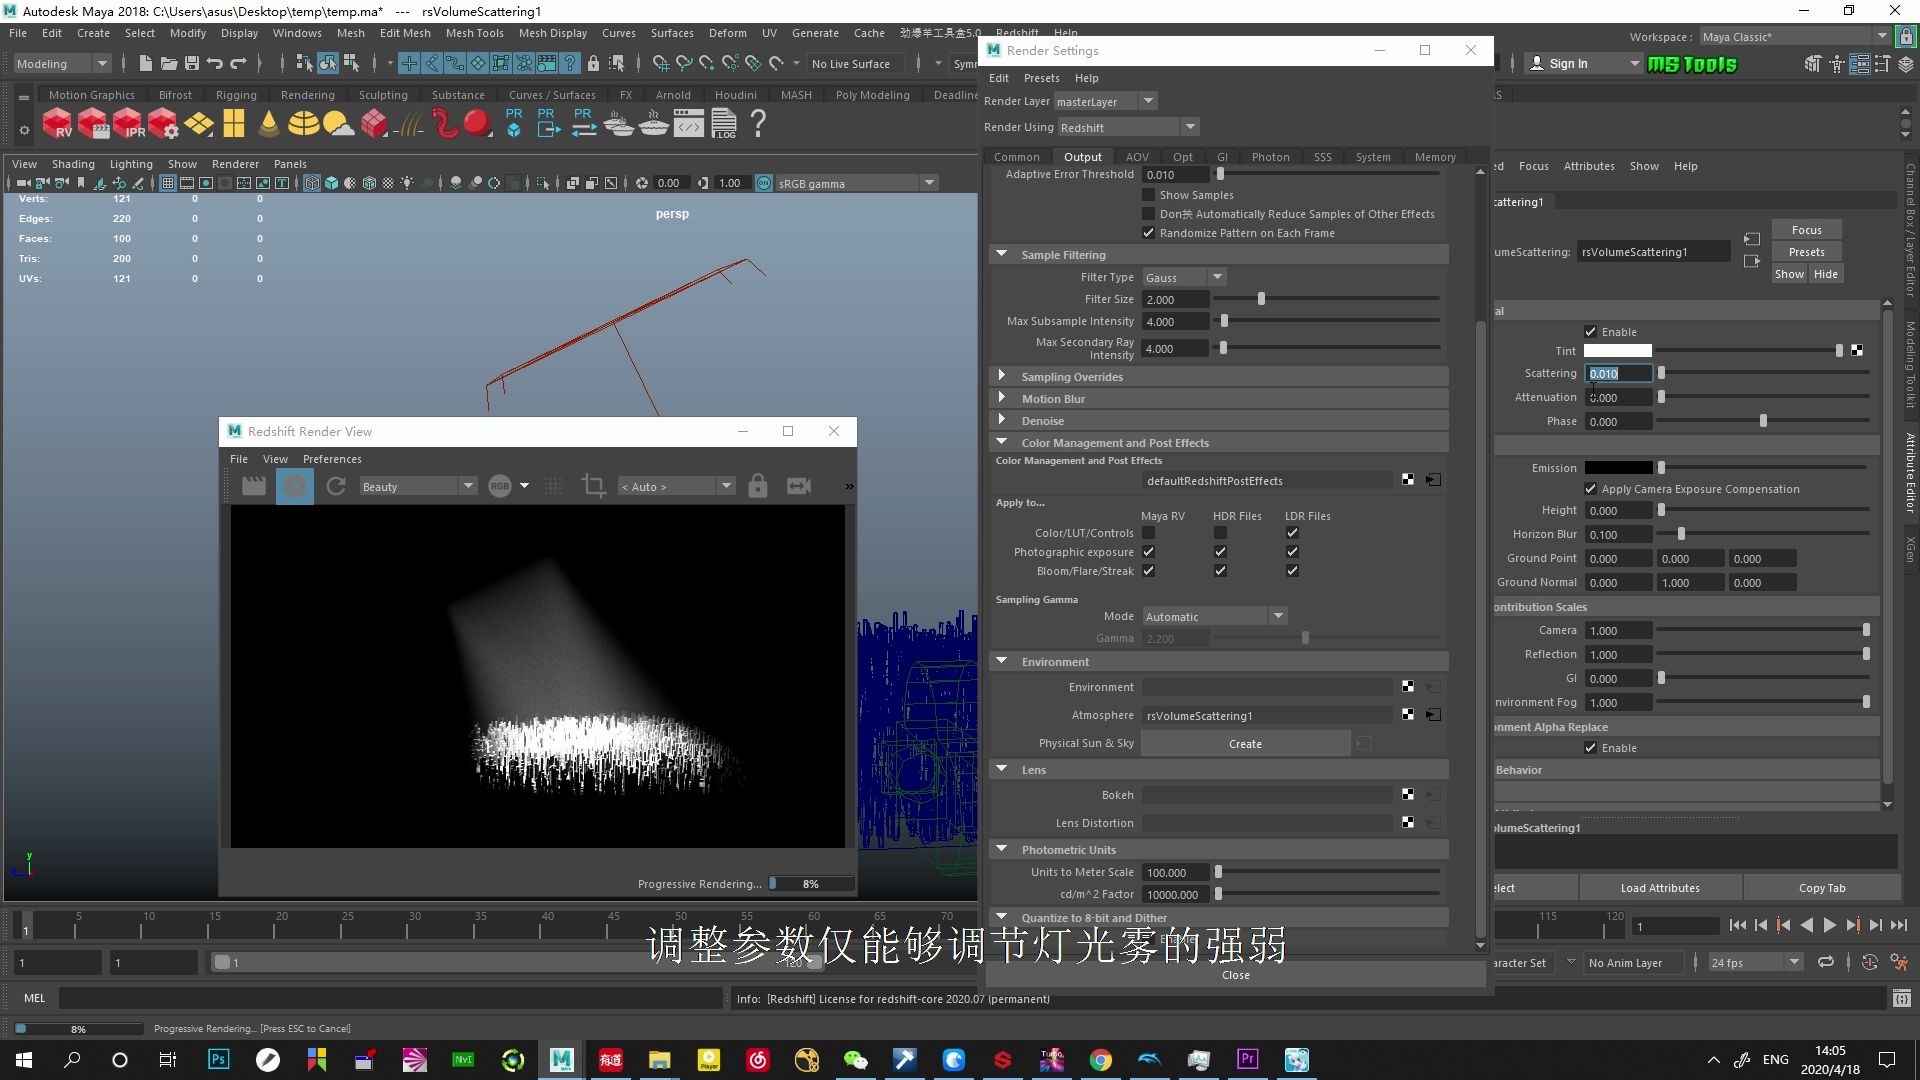Screen dimensions: 1920x1080
Task: Click the Redshift LOG shelf icon
Action: [724, 124]
